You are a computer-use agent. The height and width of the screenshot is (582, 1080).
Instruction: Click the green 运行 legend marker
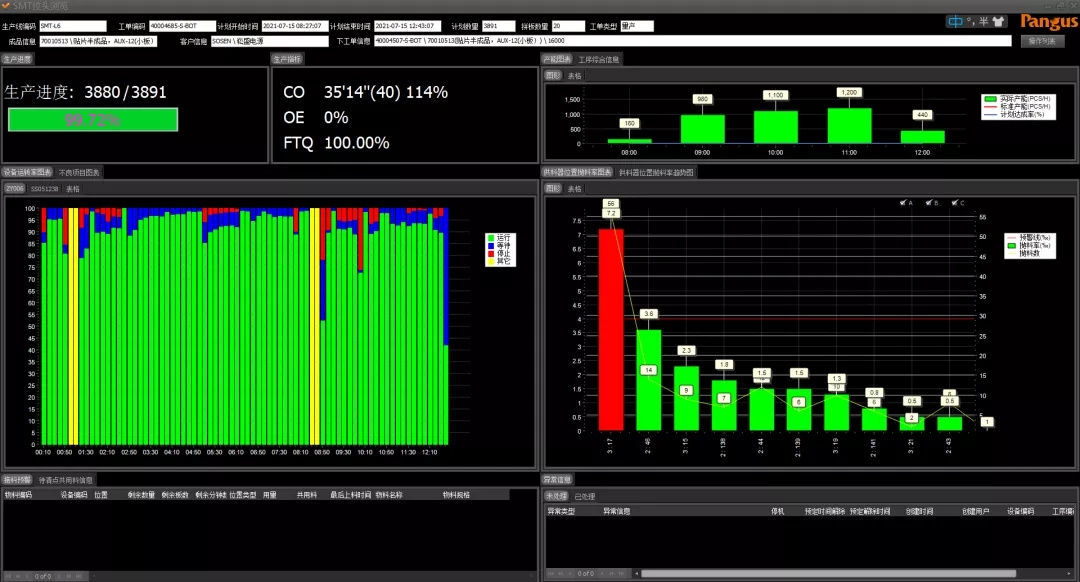click(490, 238)
